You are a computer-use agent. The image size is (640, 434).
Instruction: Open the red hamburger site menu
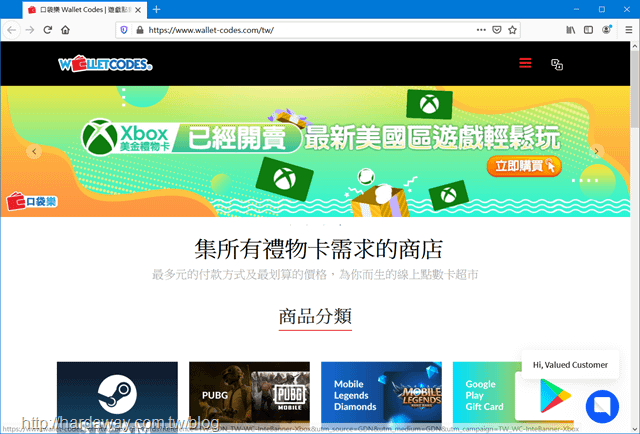pos(525,63)
